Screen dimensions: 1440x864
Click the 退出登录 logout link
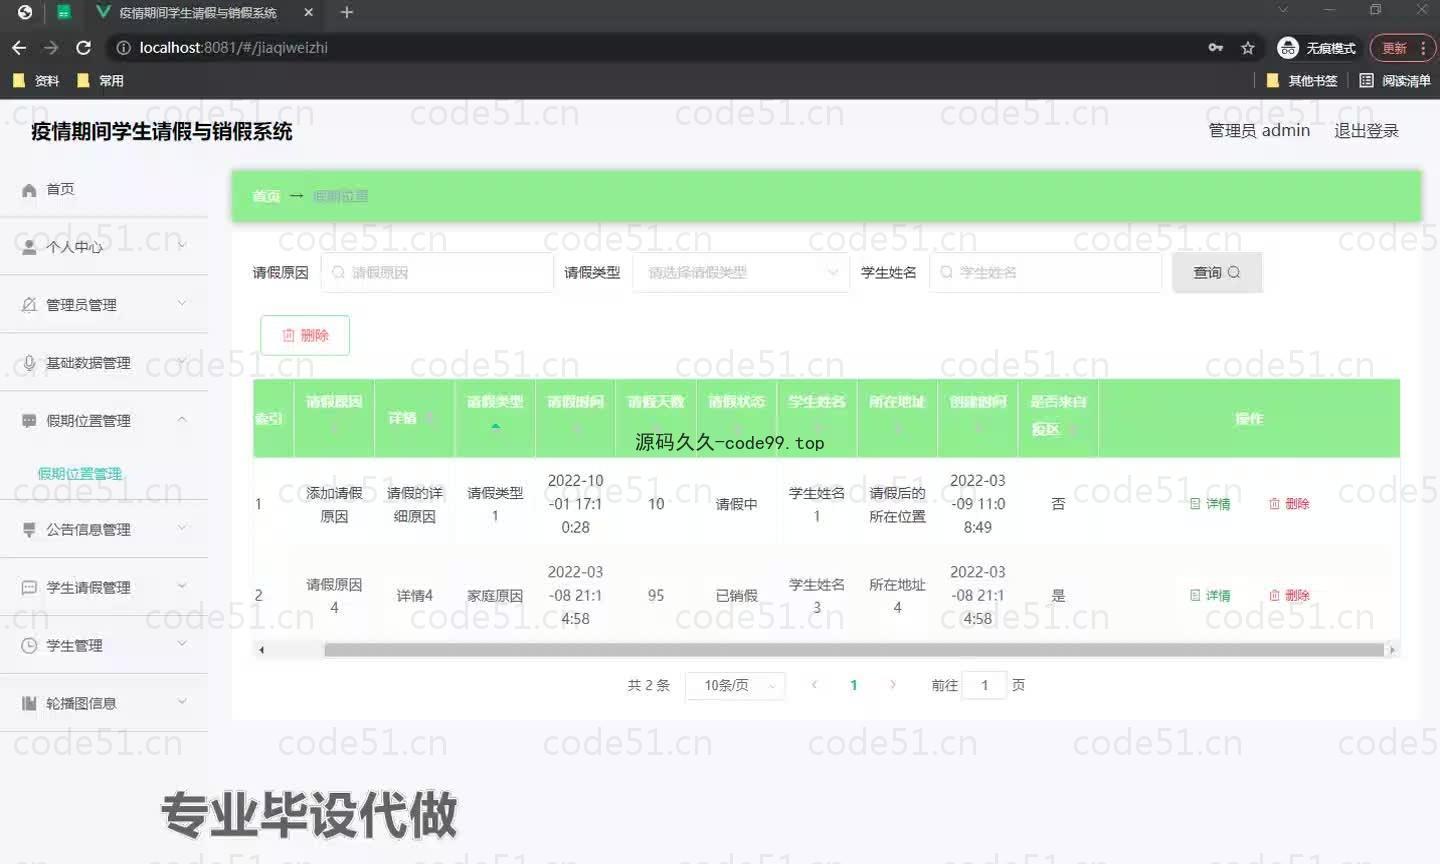click(1366, 131)
